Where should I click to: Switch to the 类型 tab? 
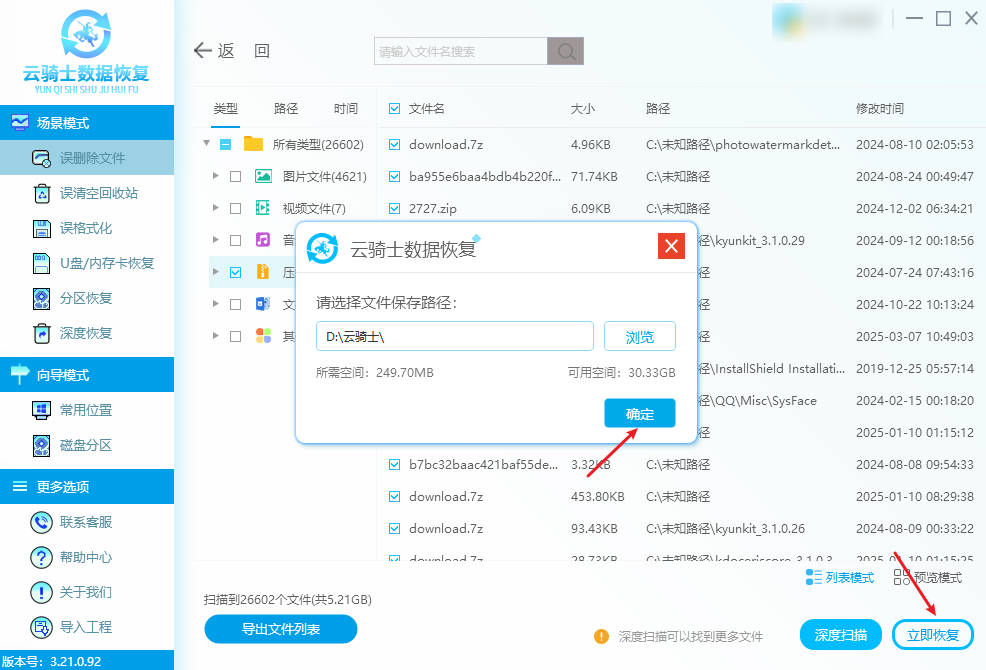225,109
